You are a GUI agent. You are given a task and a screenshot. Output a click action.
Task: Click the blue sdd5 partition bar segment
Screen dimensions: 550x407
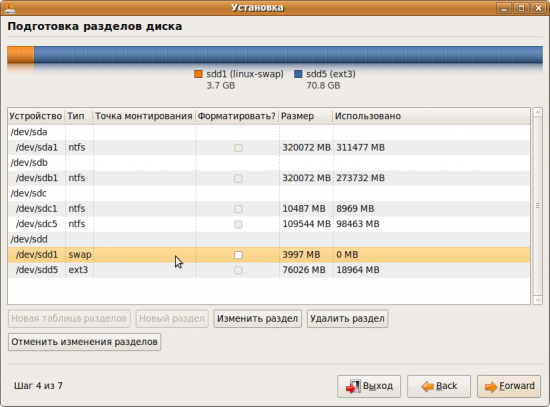(288, 55)
